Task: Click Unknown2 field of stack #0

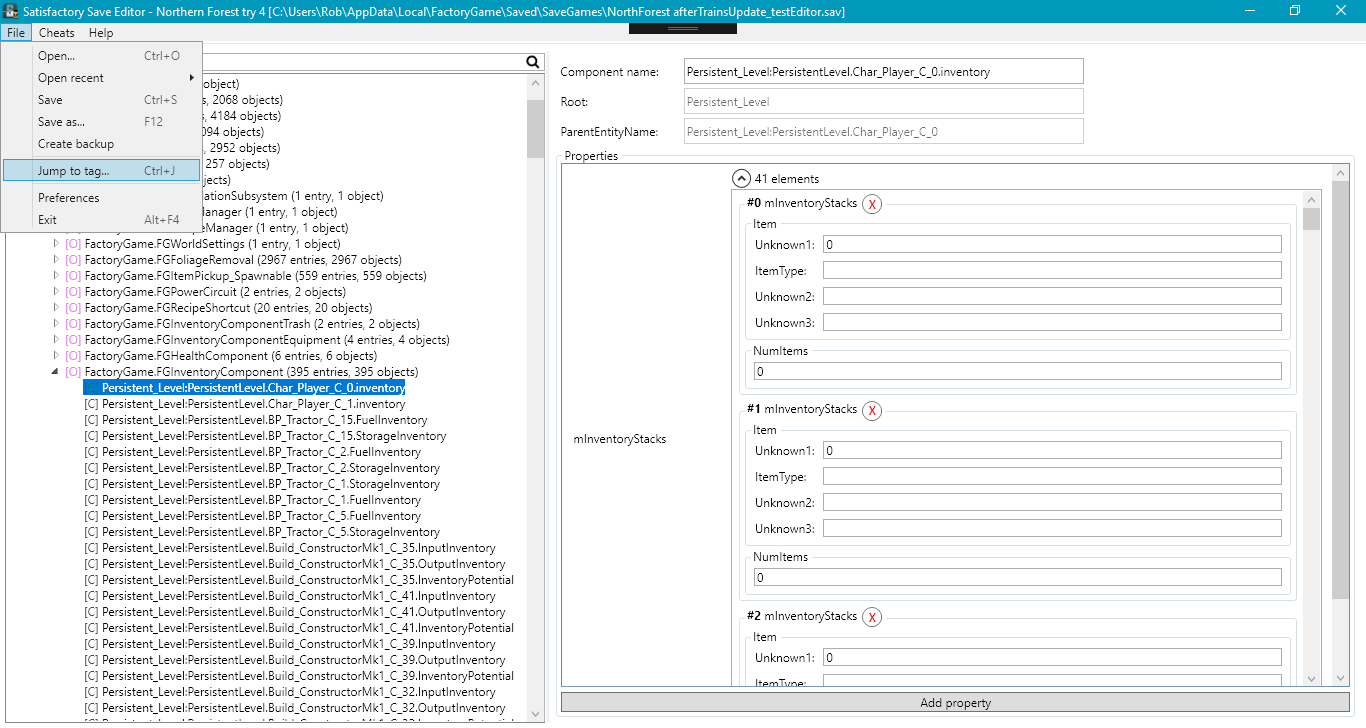Action: point(1052,296)
